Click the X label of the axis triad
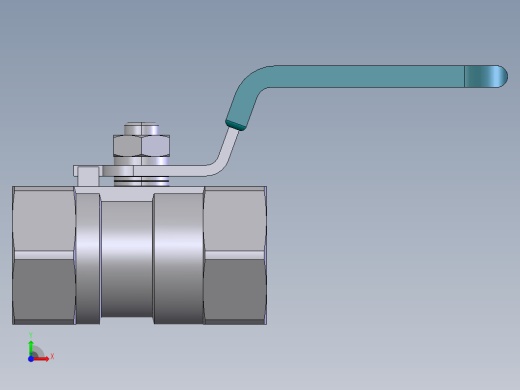This screenshot has width=520, height=390. (52, 357)
